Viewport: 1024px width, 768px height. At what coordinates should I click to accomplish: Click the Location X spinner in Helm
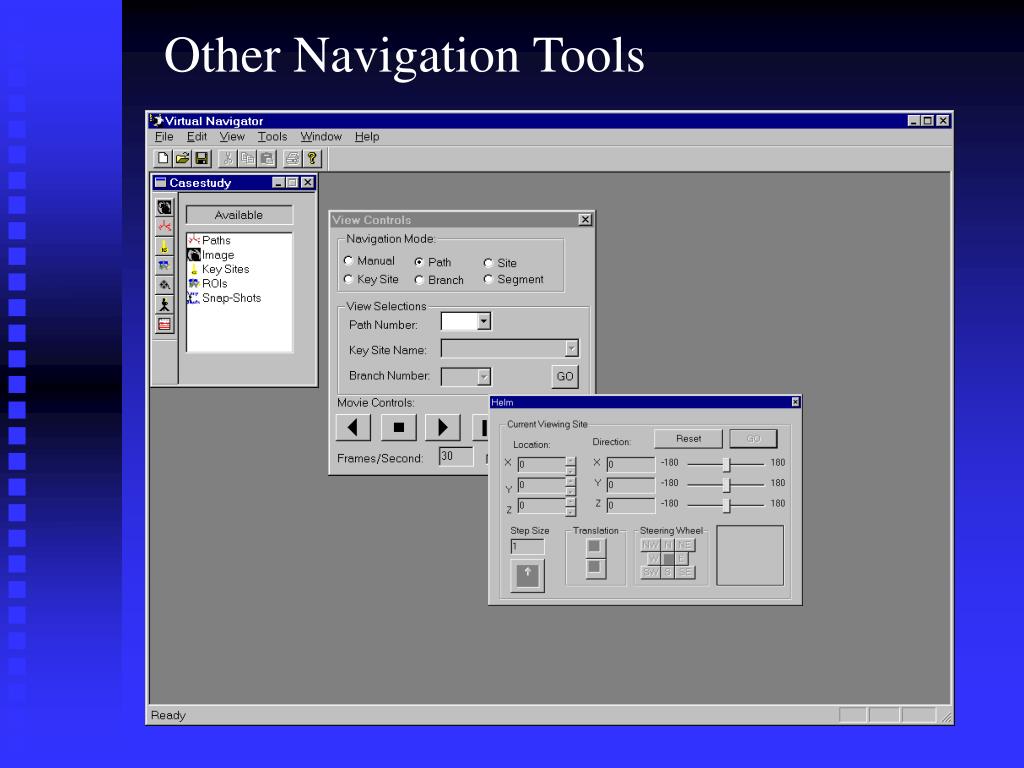[570, 465]
